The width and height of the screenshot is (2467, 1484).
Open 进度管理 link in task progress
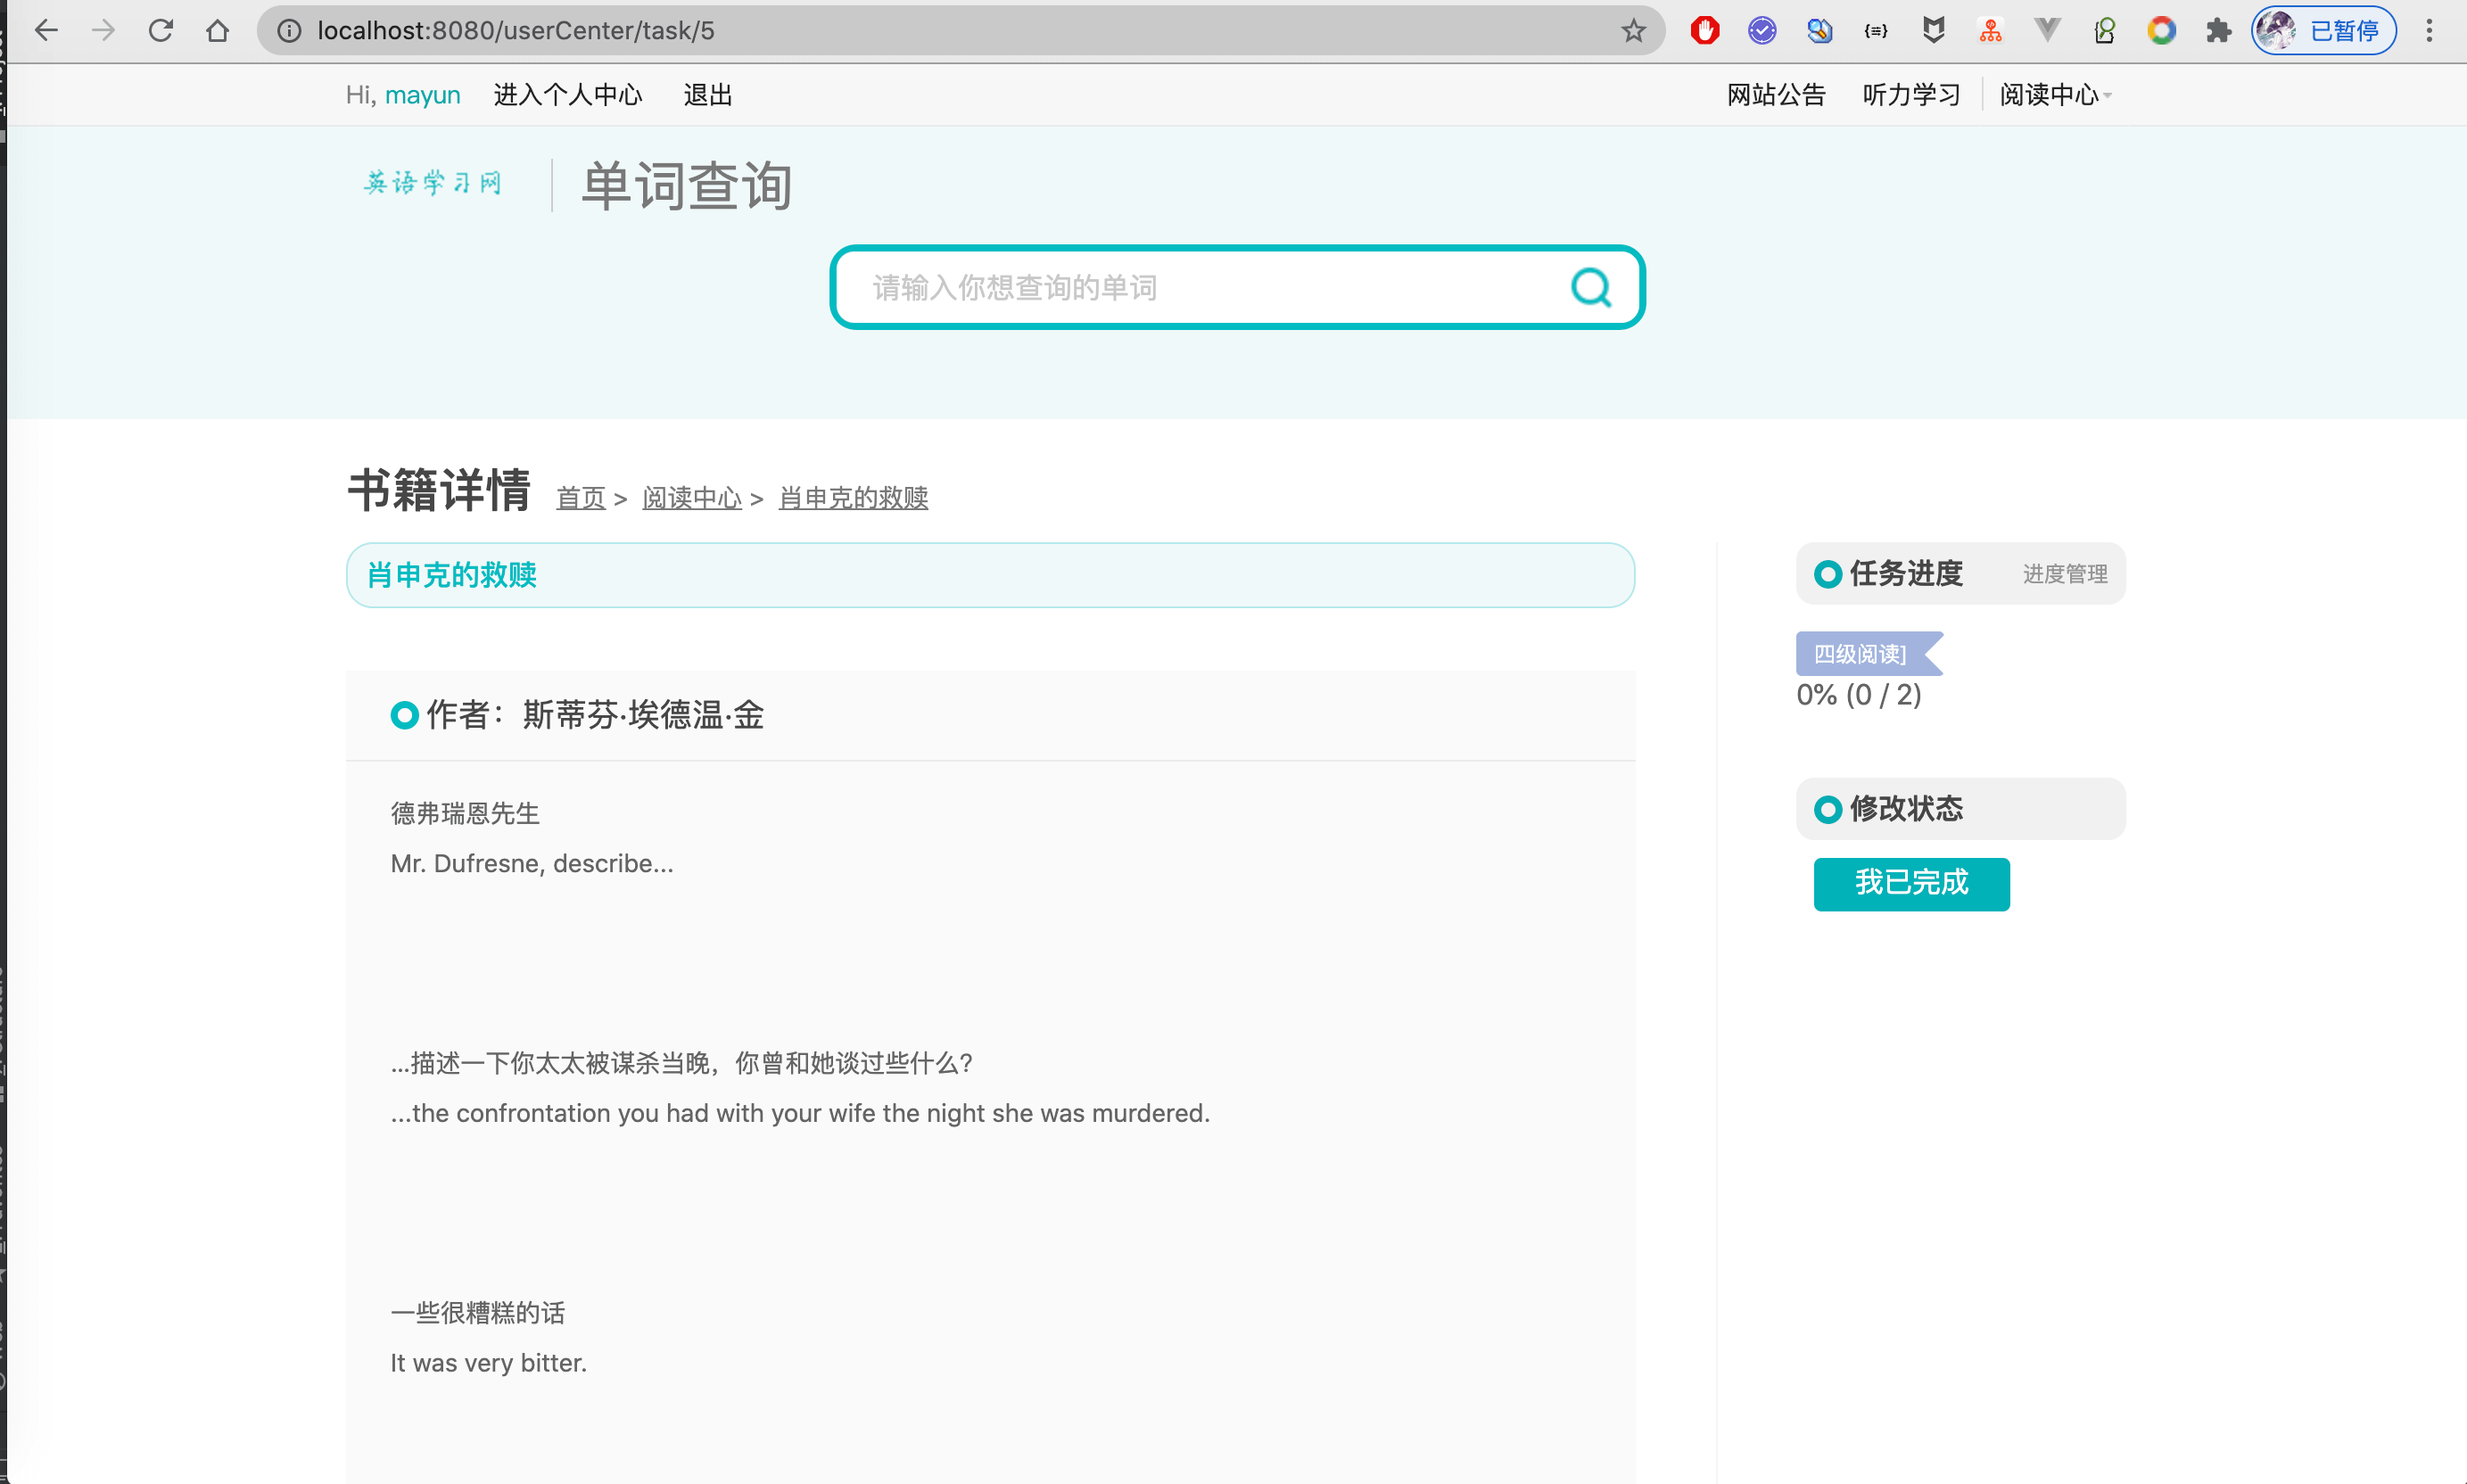[x=2064, y=574]
